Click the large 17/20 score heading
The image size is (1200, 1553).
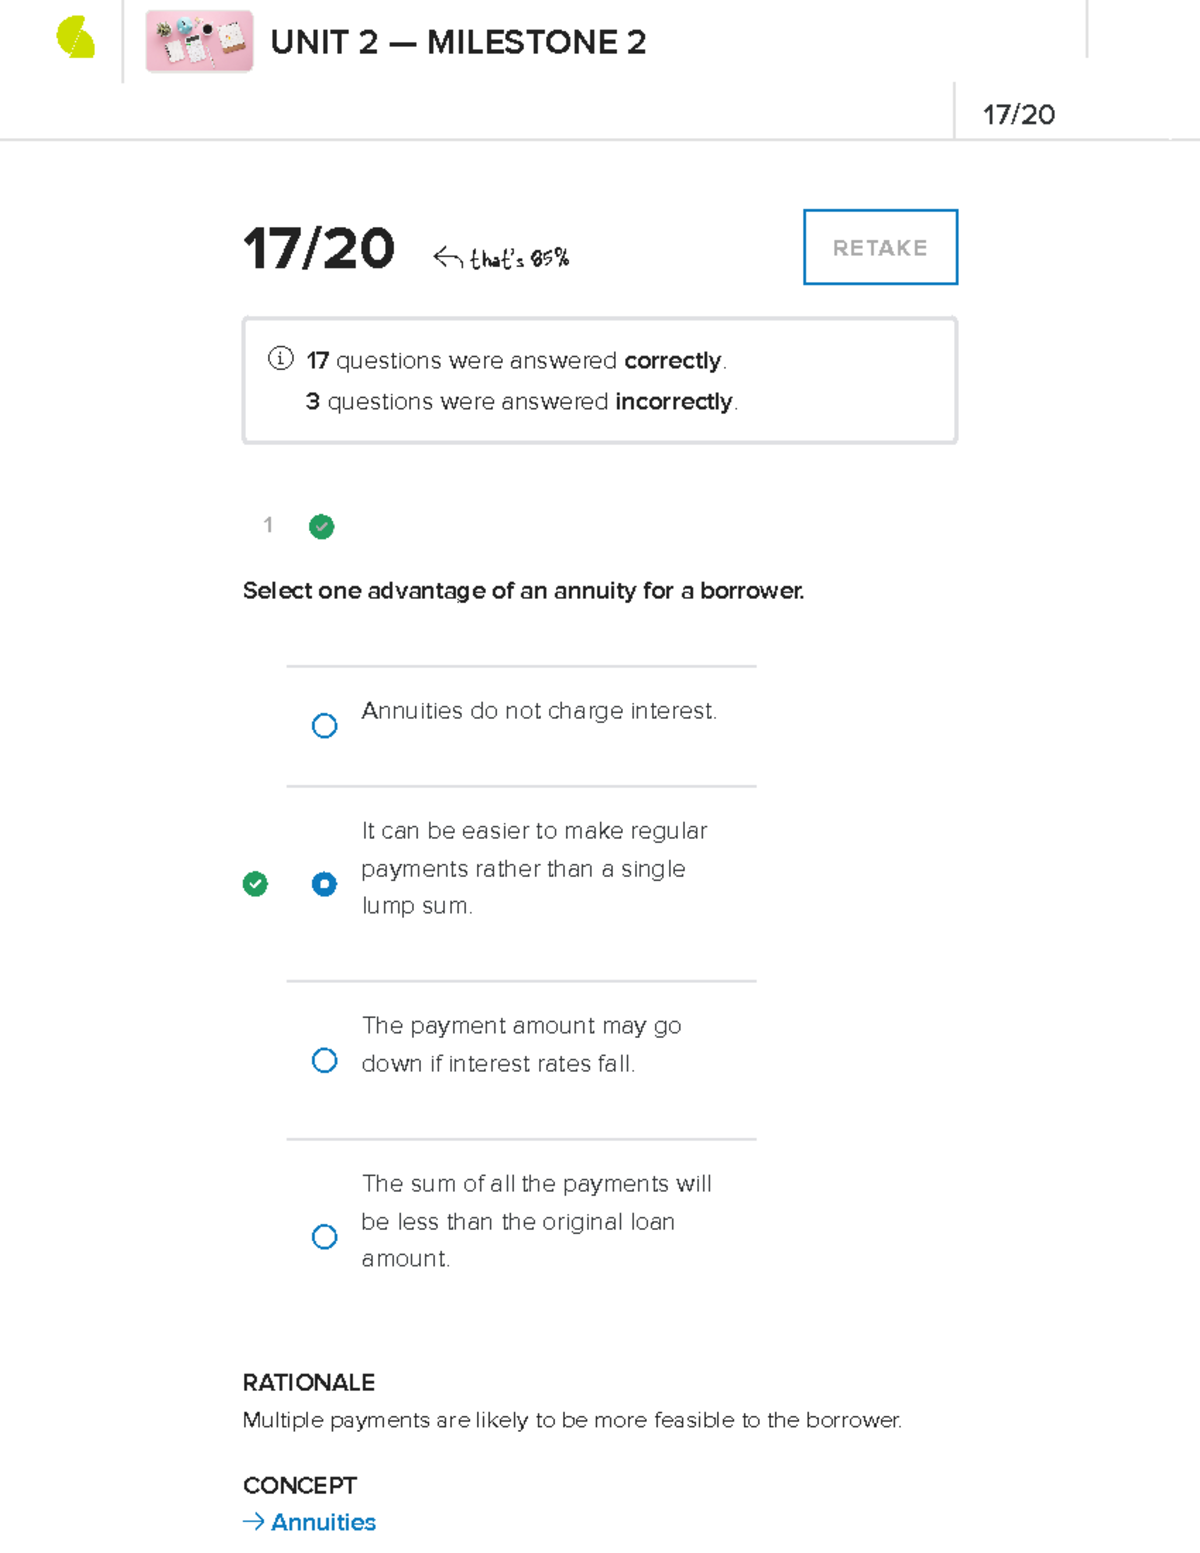[319, 248]
